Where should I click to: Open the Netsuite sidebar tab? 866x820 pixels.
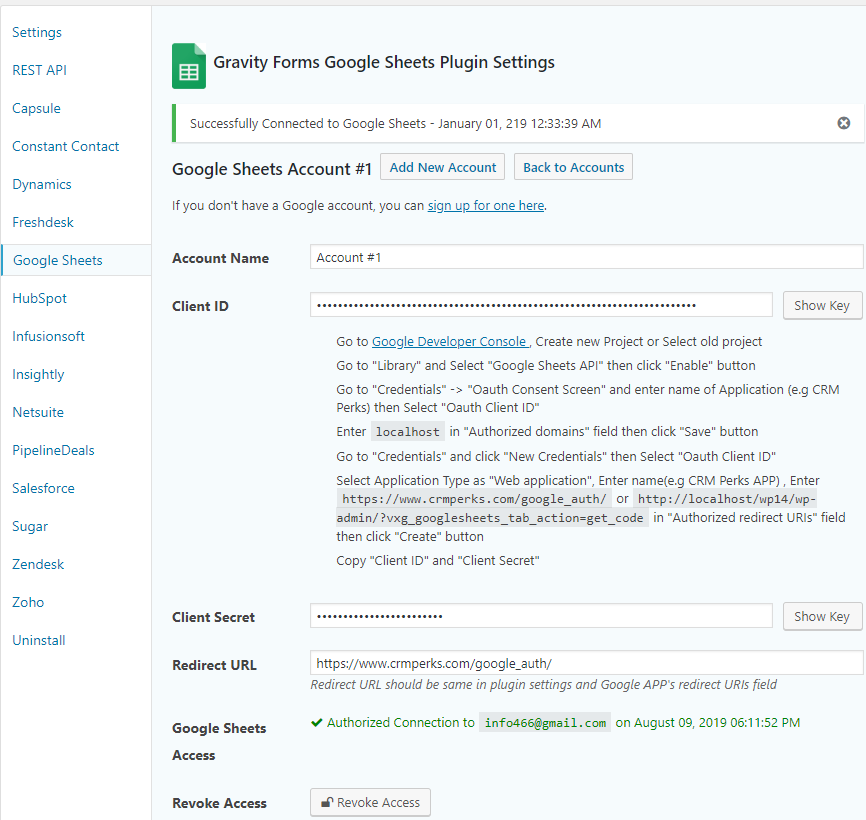(x=38, y=412)
